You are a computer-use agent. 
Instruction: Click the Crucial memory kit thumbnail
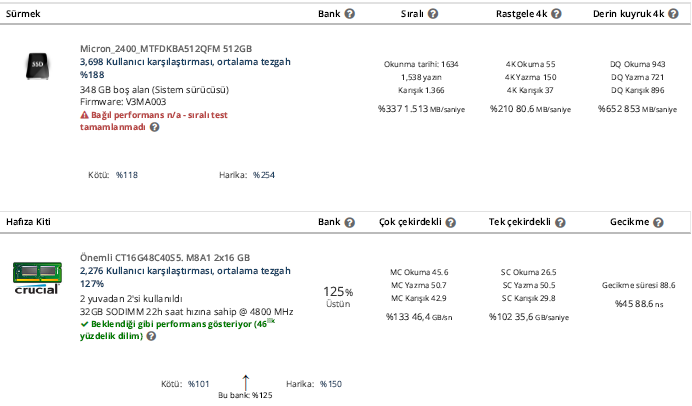click(x=36, y=276)
